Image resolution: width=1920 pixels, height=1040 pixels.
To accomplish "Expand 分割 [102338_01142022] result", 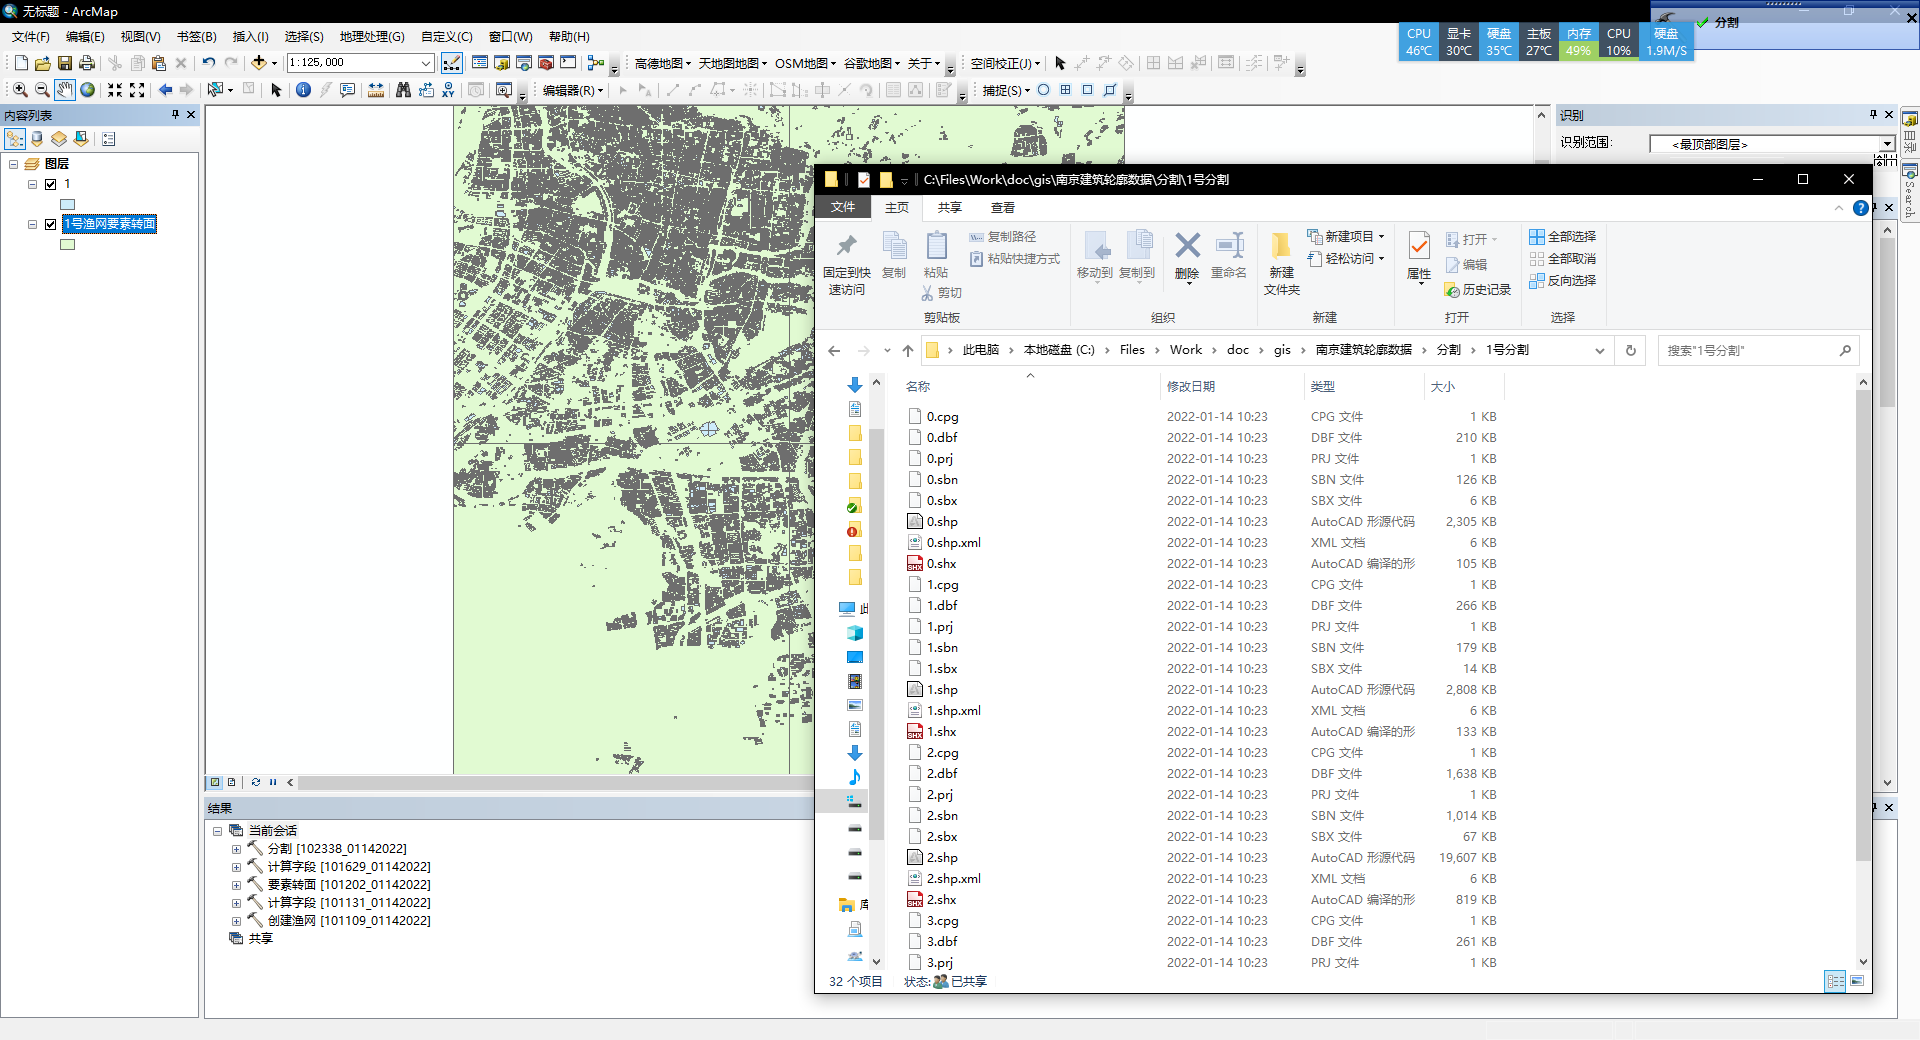I will 236,849.
